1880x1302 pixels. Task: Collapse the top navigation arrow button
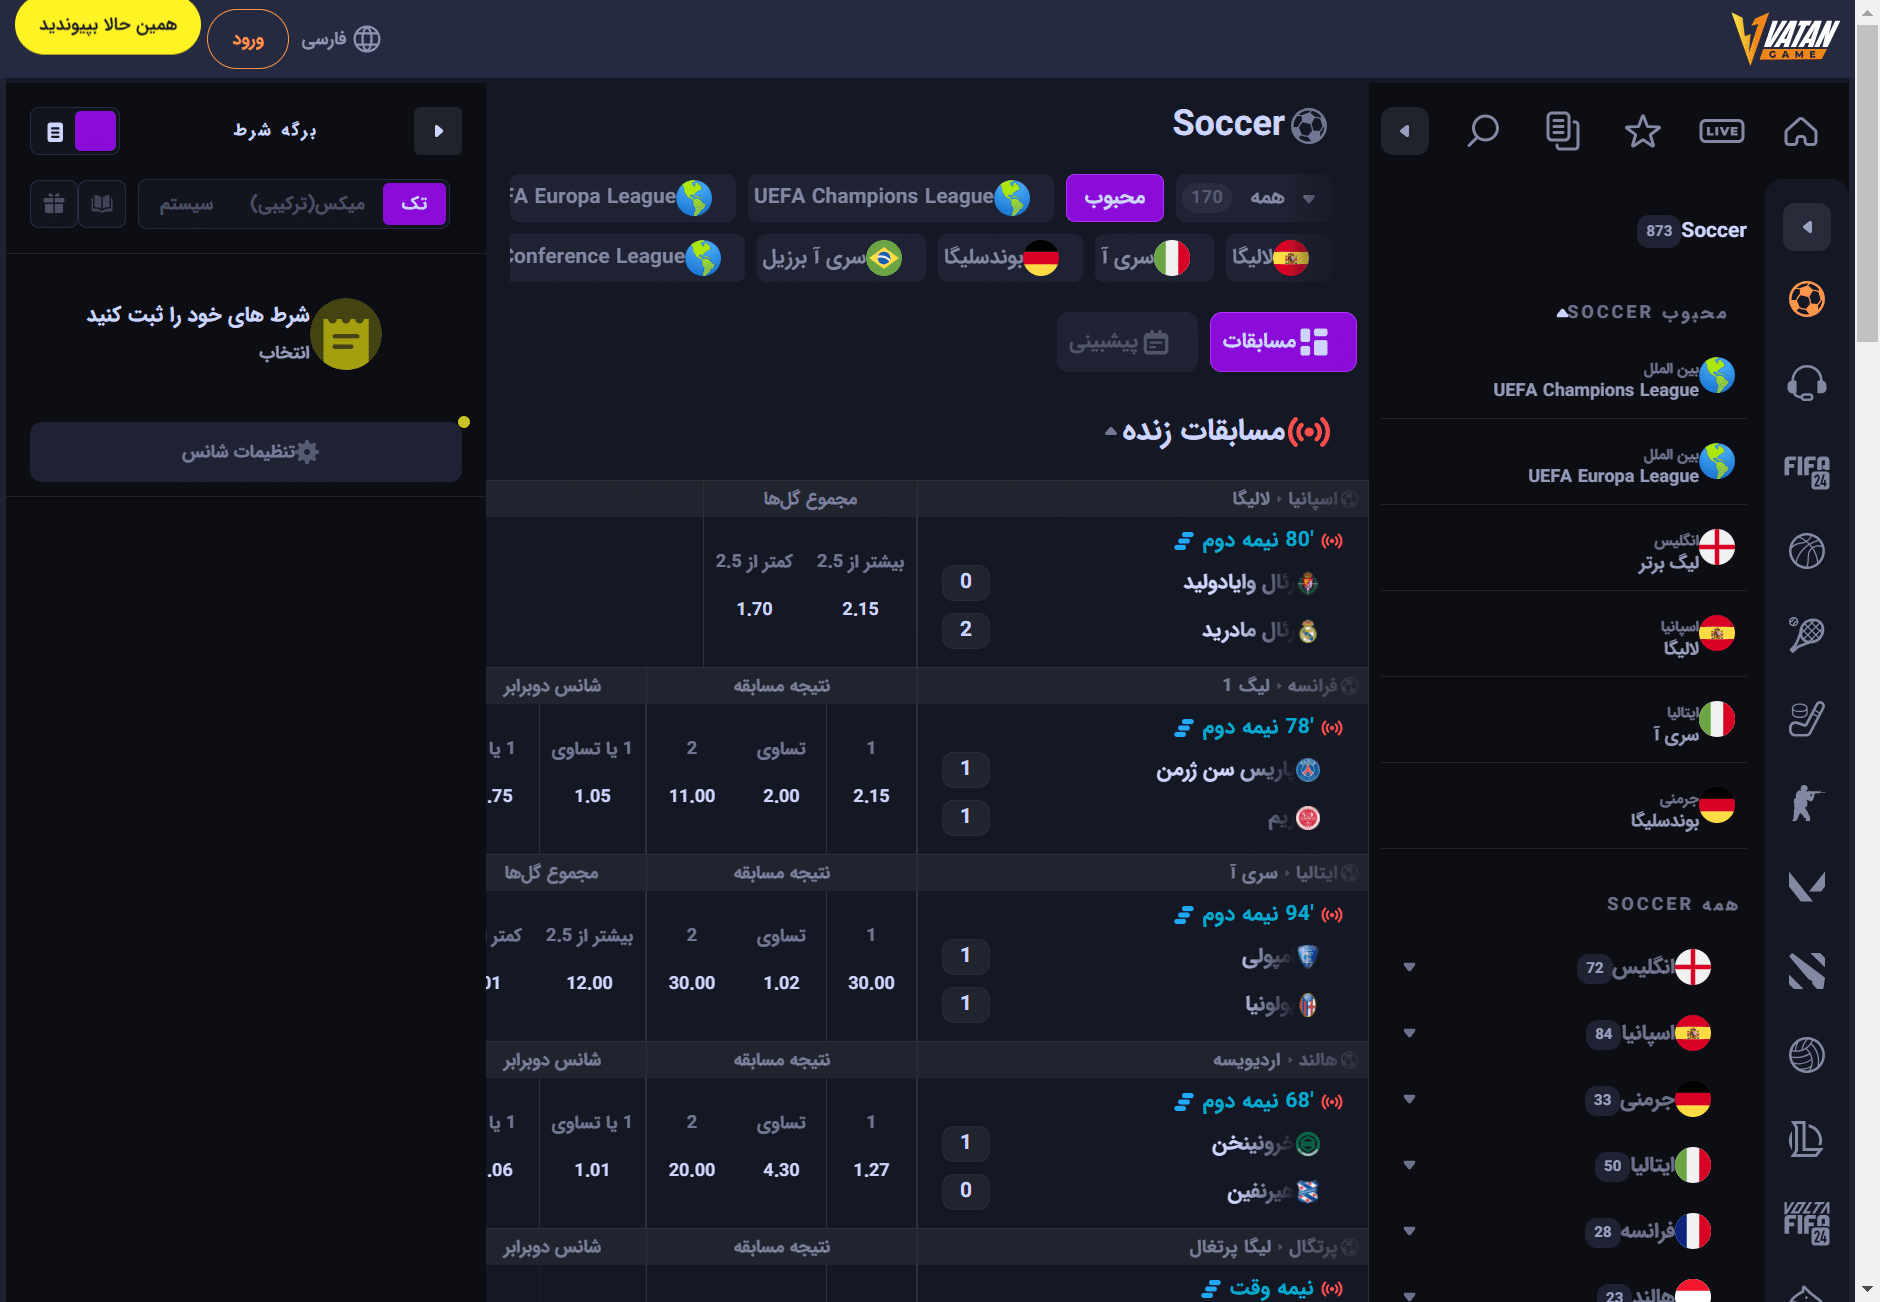click(1405, 131)
